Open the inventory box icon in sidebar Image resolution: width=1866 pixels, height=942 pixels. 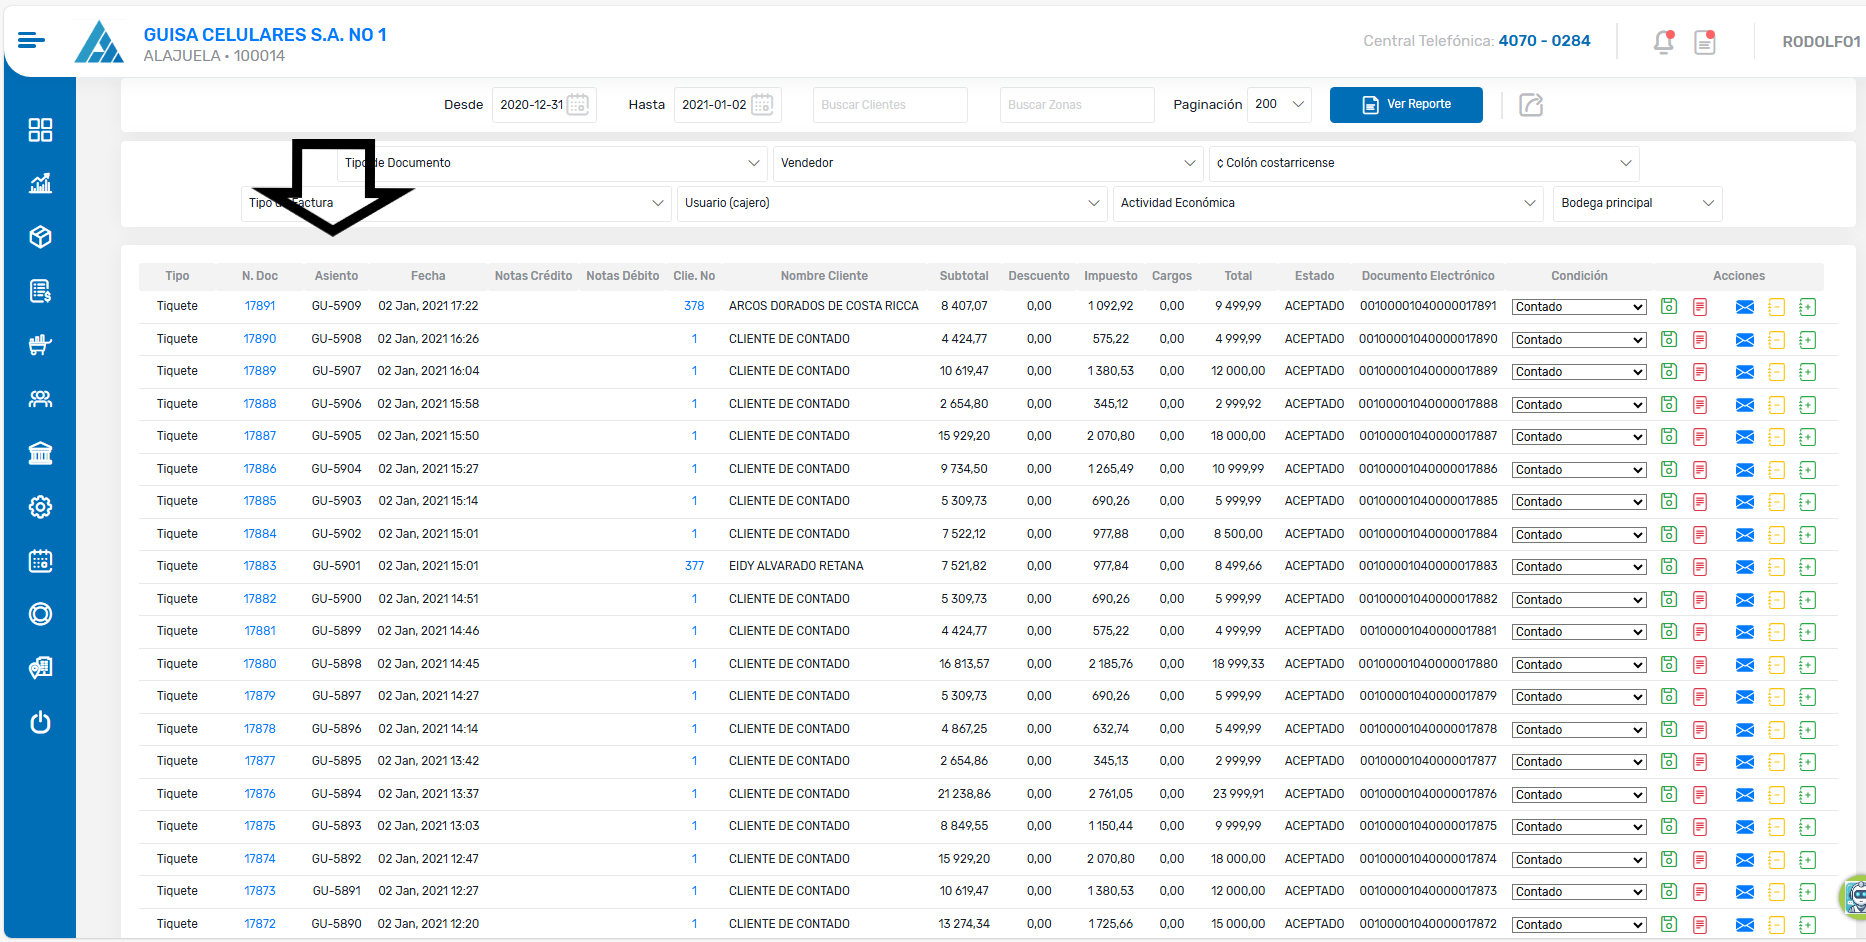point(40,237)
